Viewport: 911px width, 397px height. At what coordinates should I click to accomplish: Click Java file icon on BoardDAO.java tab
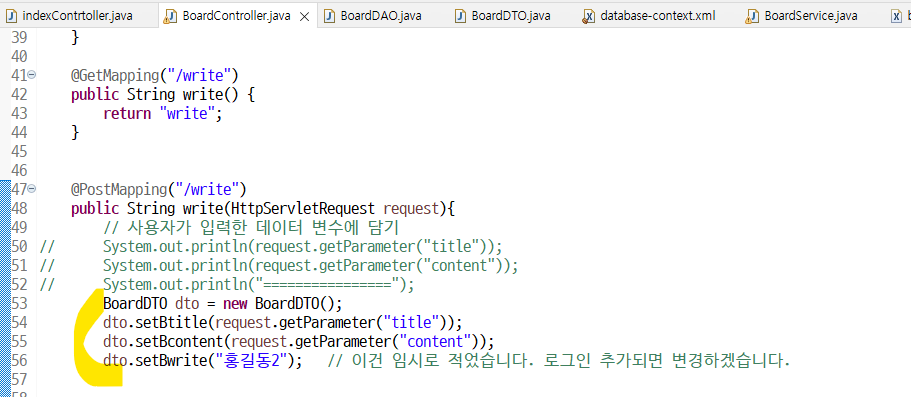[329, 16]
